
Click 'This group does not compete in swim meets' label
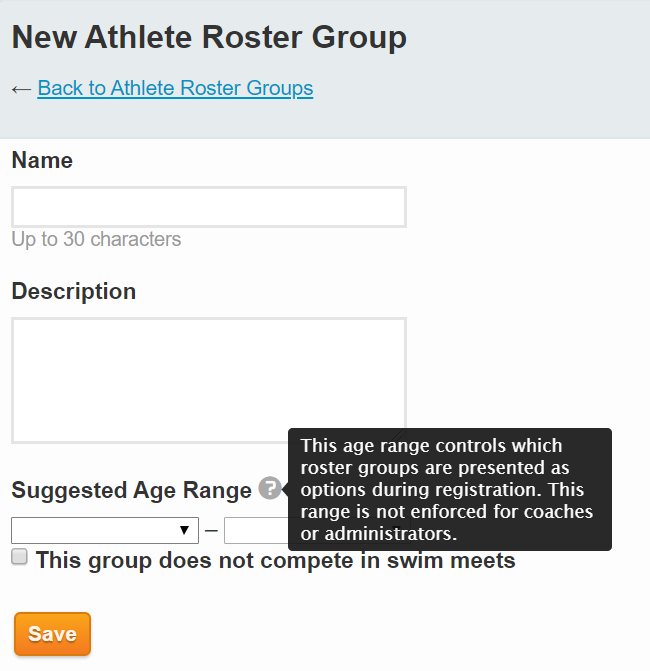tap(276, 560)
